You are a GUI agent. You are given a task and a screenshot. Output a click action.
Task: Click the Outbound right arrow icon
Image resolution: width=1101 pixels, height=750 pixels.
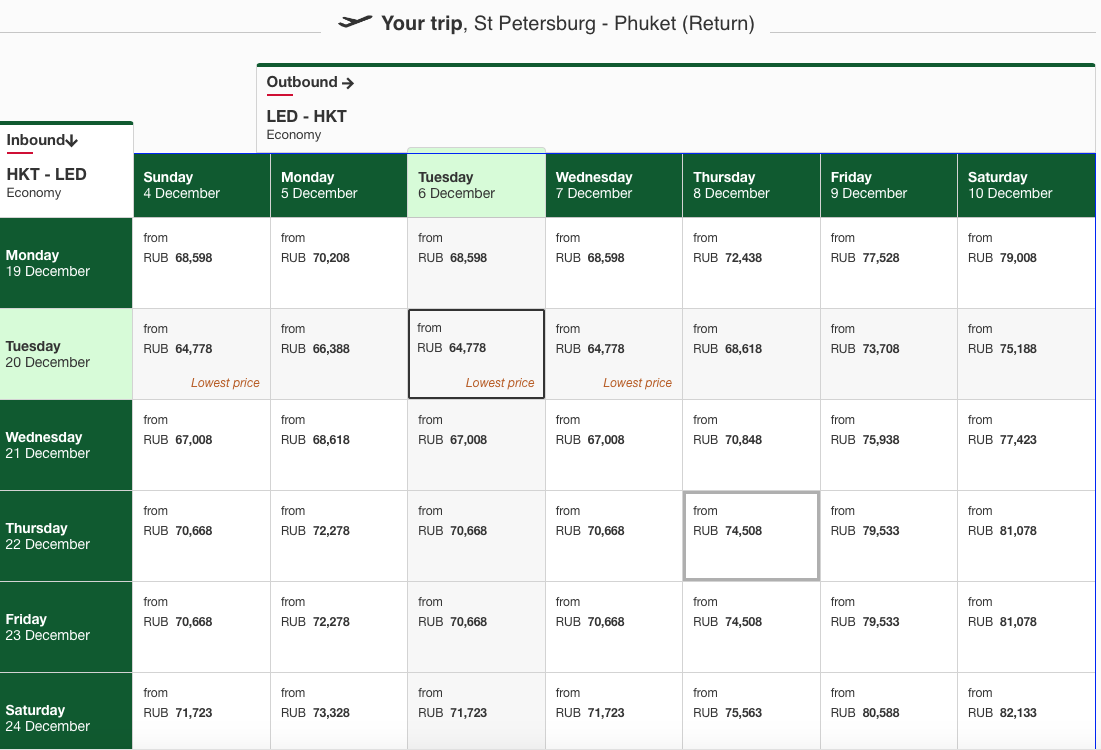click(348, 83)
